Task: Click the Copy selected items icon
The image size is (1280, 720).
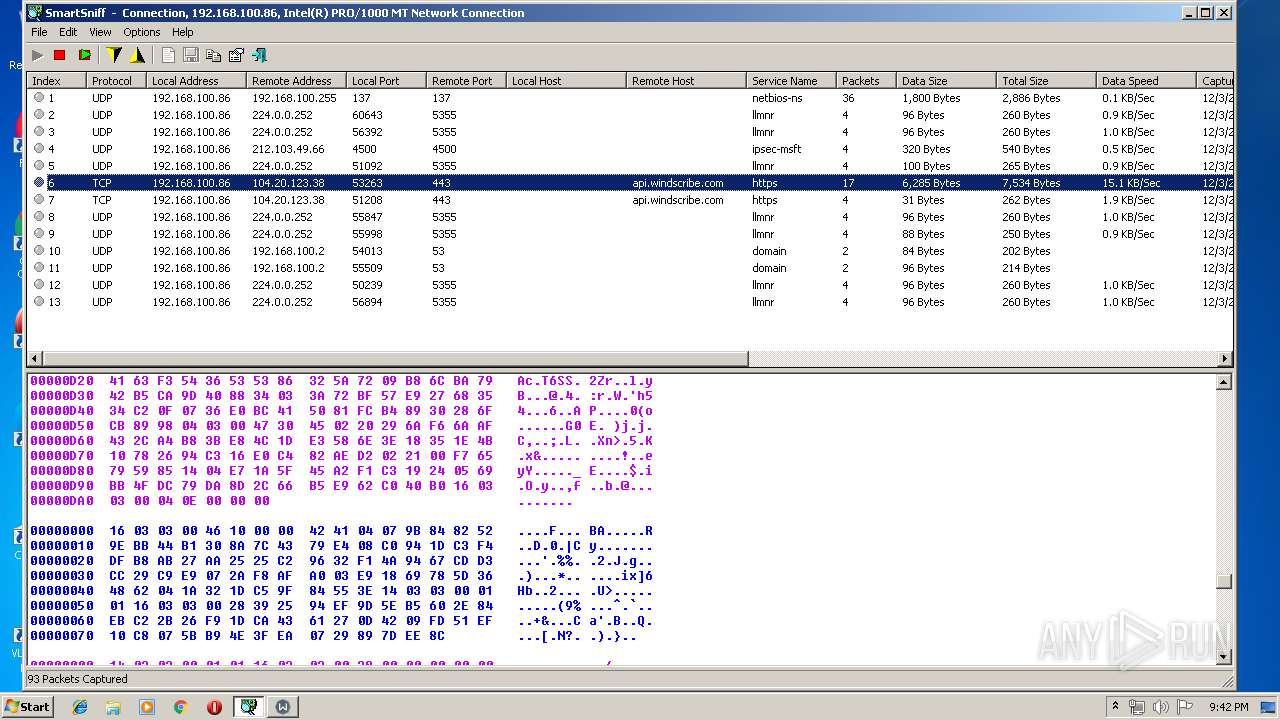Action: (213, 55)
